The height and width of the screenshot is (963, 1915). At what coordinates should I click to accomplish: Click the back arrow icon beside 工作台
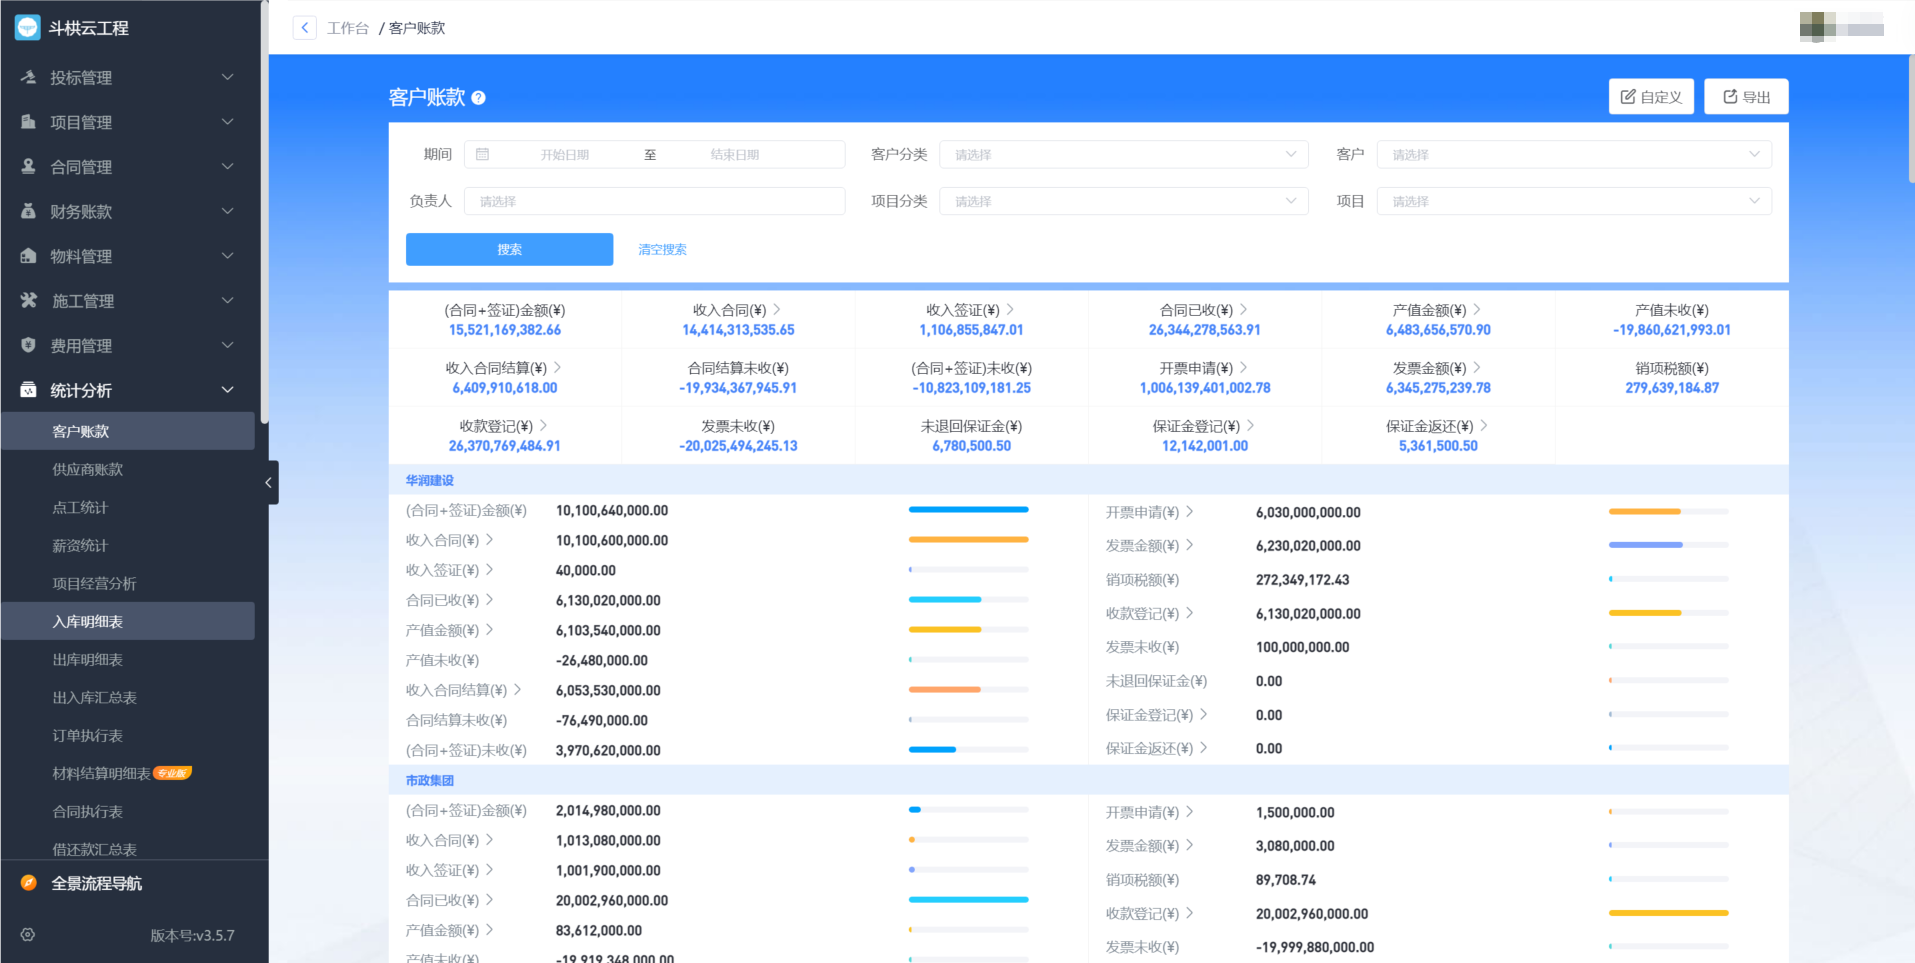(304, 28)
